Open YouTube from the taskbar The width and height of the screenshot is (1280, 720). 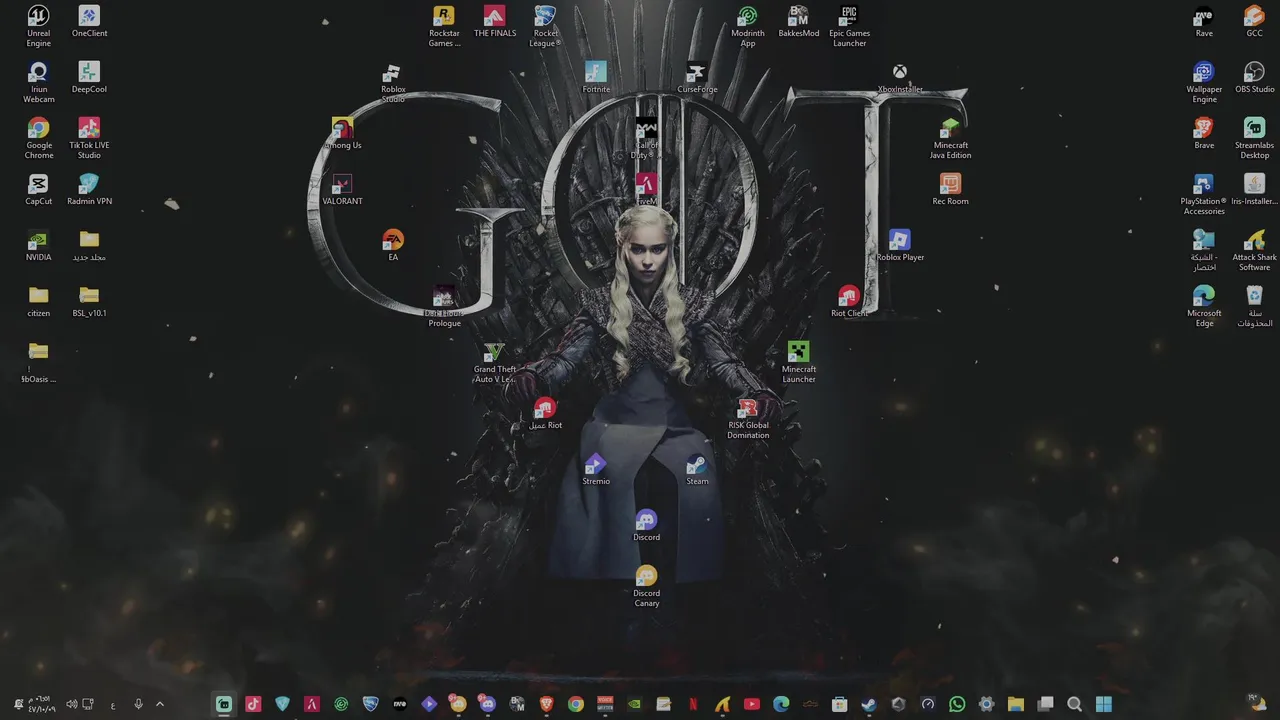click(x=752, y=704)
